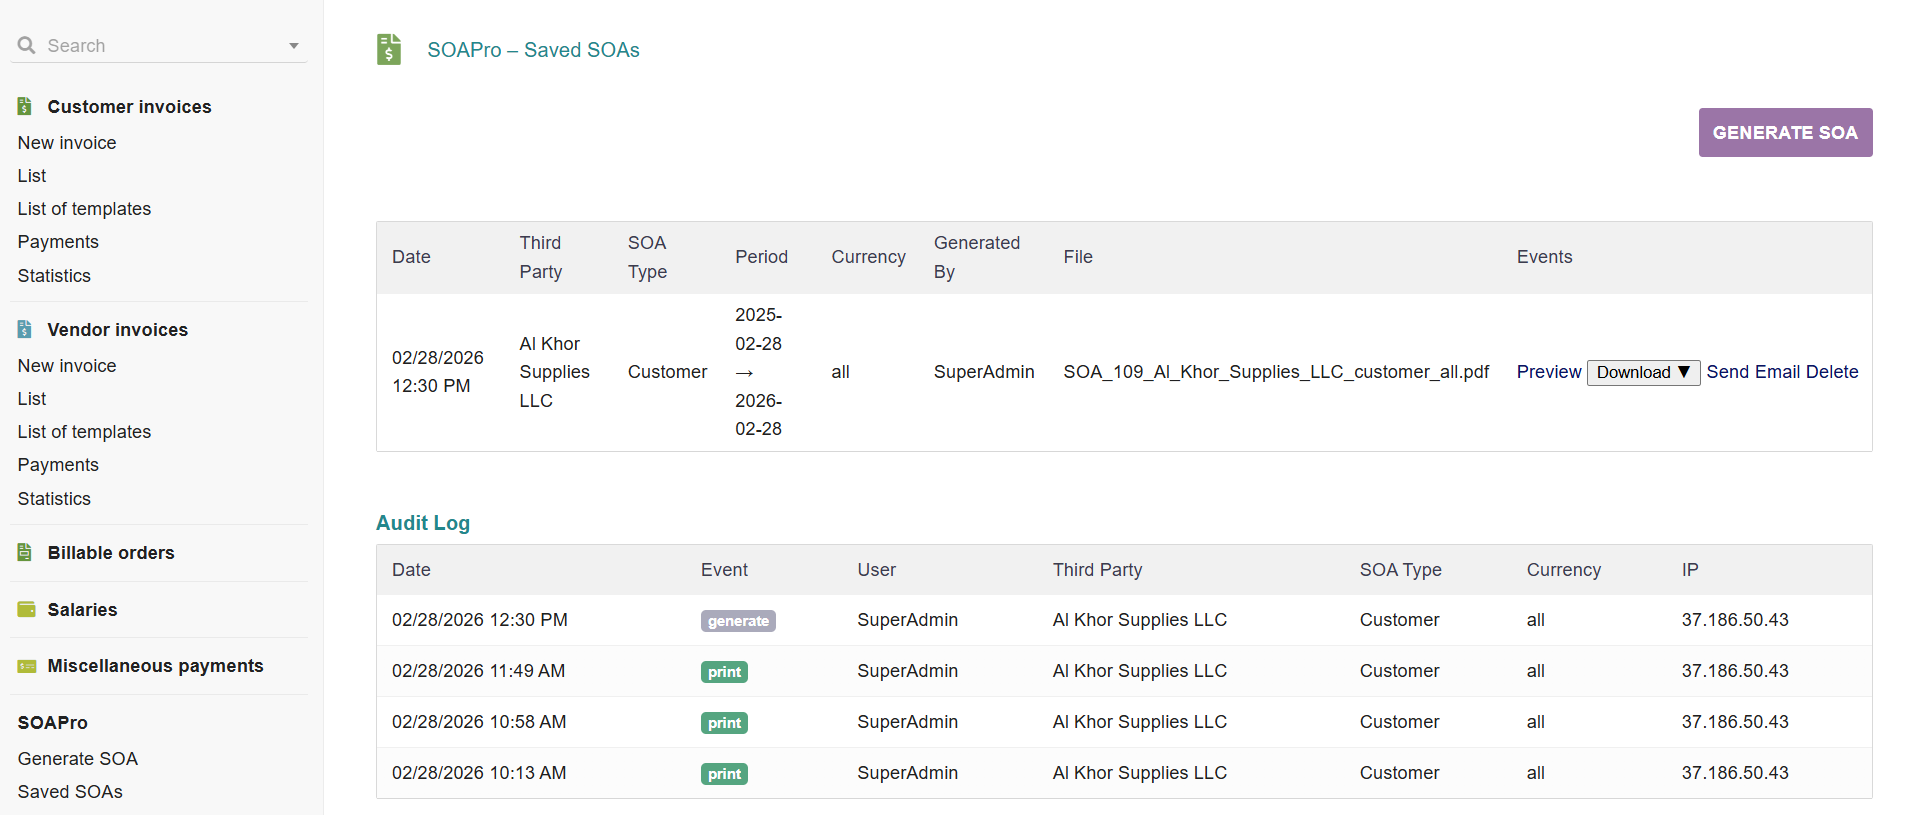Open the Download dropdown for the SOA
The height and width of the screenshot is (815, 1918).
click(1643, 372)
